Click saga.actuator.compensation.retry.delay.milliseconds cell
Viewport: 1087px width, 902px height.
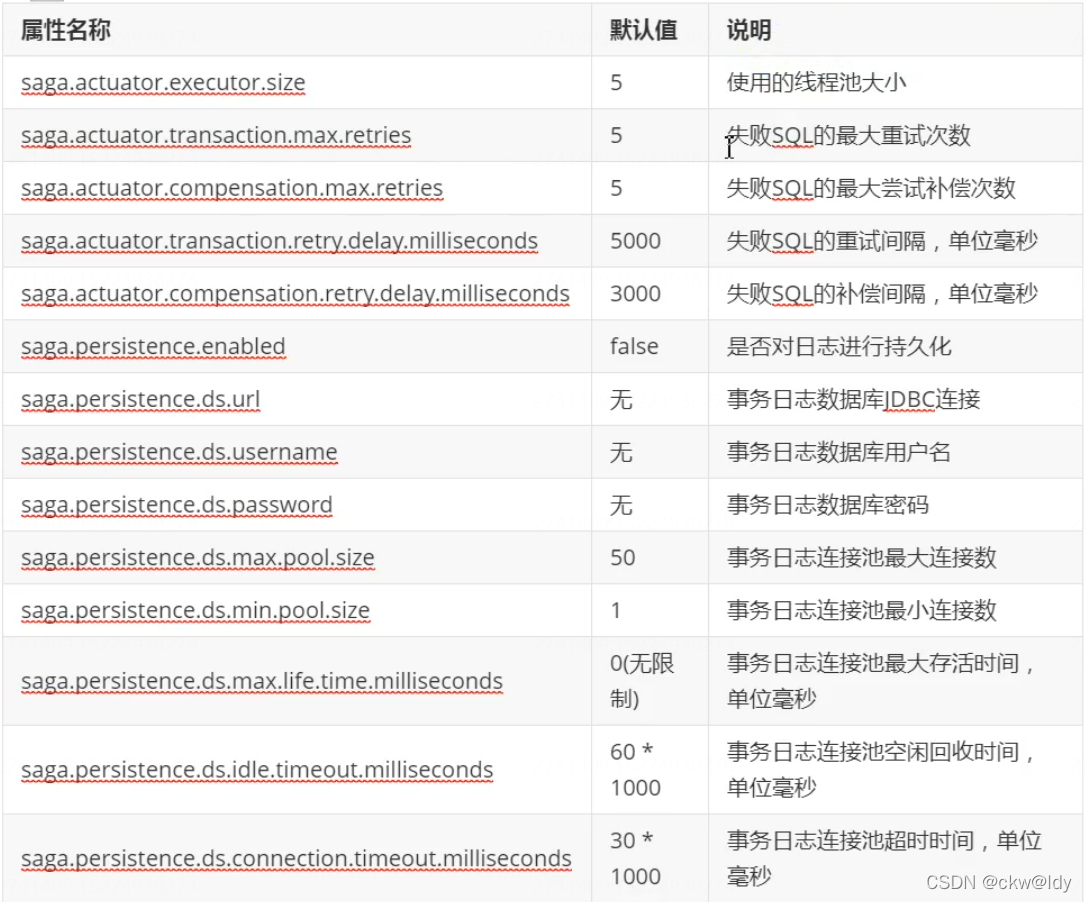(295, 294)
